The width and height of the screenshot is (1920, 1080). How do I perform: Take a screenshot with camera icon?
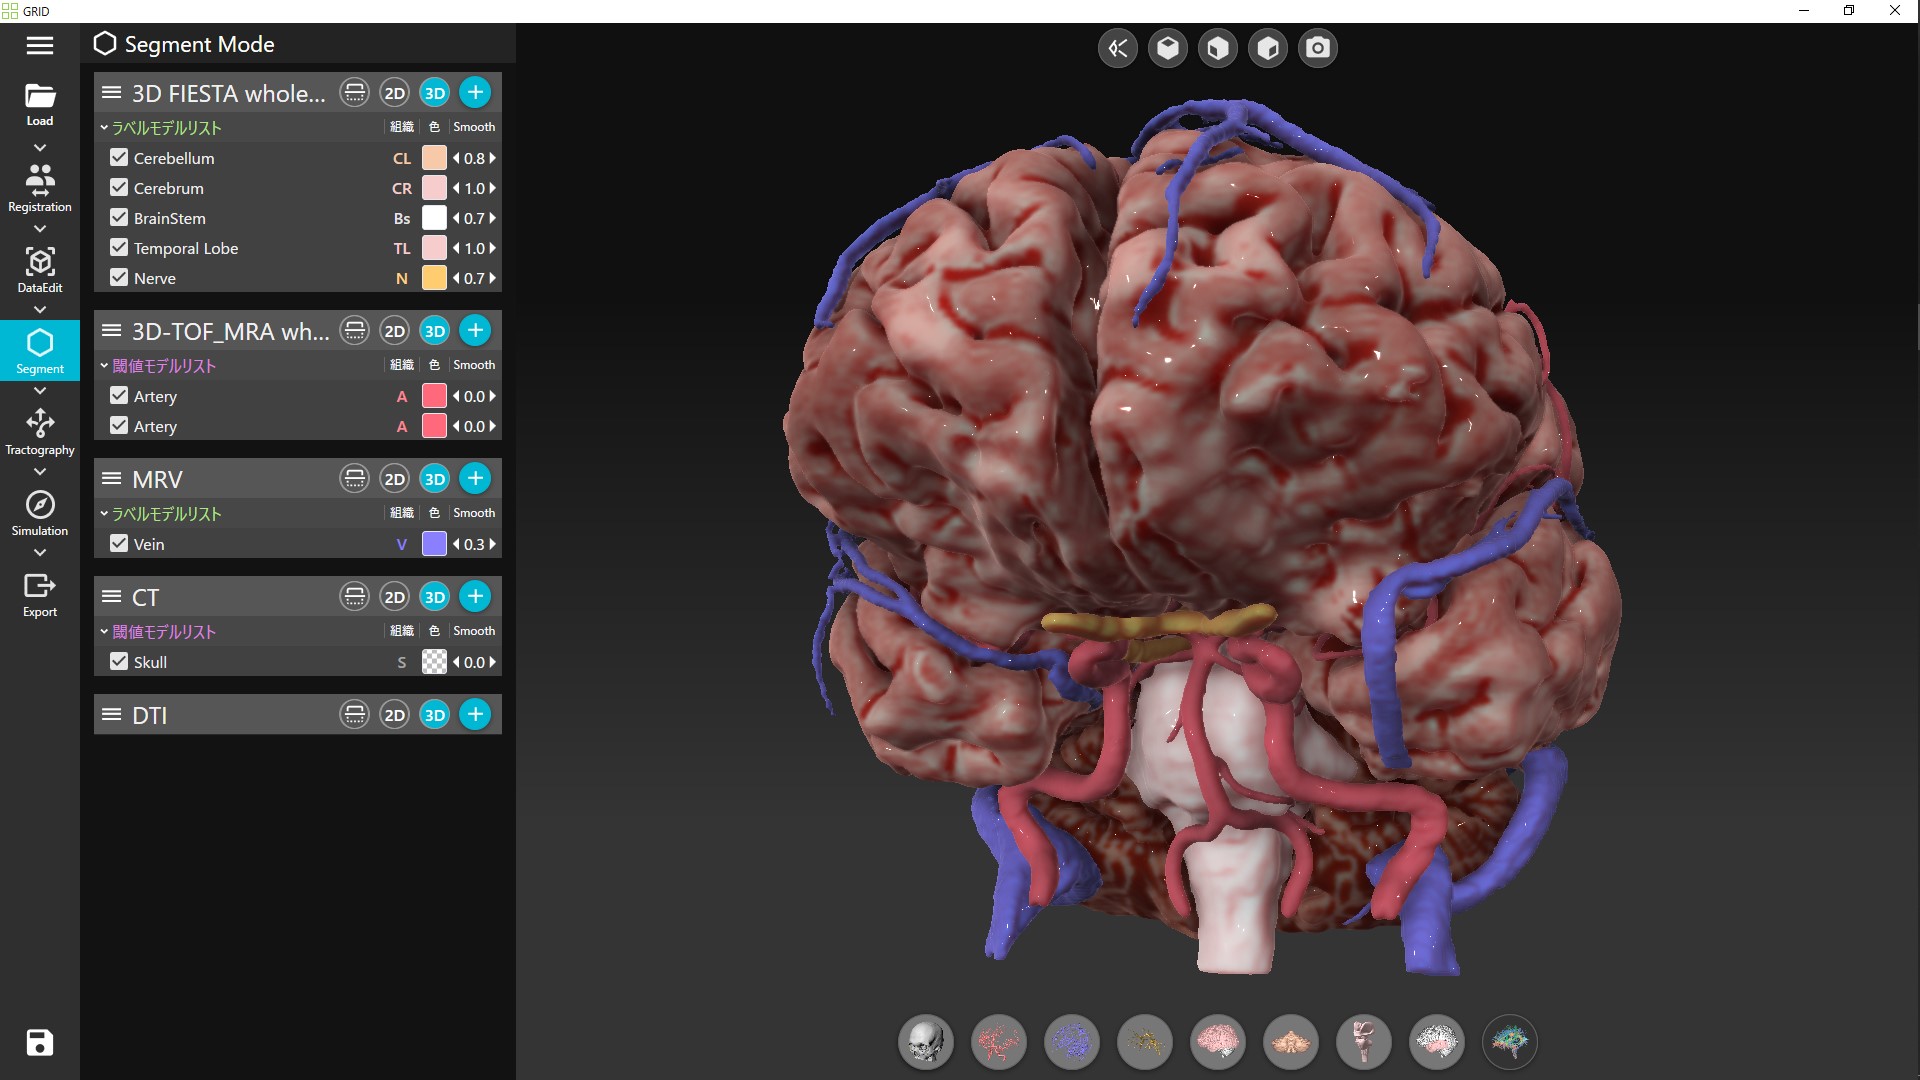pos(1318,48)
